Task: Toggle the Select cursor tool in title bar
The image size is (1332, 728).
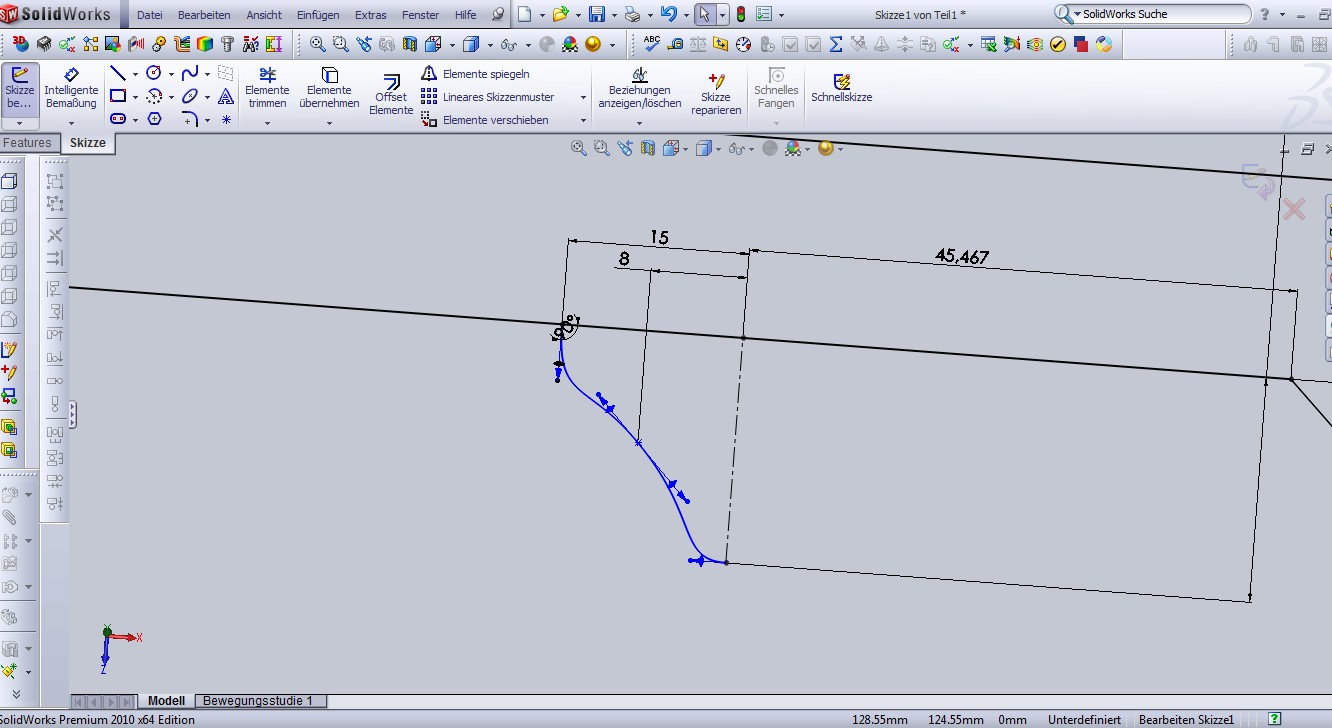Action: [704, 15]
